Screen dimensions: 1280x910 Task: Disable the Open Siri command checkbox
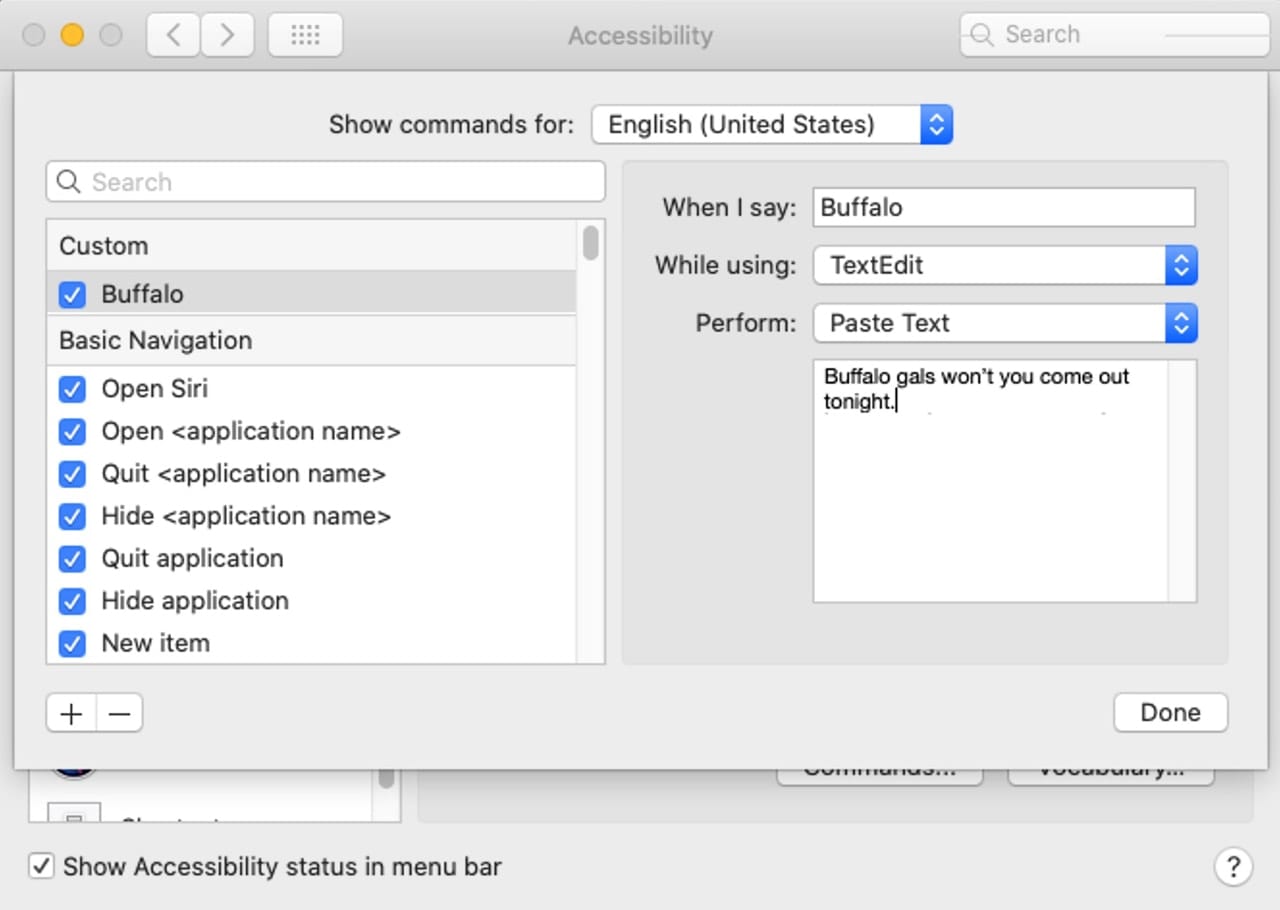point(72,389)
